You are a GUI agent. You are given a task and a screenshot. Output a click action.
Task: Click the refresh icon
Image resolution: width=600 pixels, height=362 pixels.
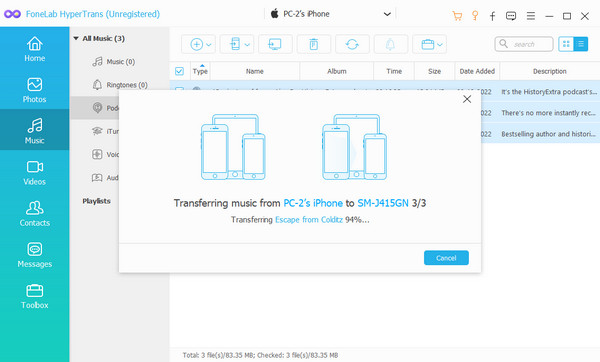point(352,44)
